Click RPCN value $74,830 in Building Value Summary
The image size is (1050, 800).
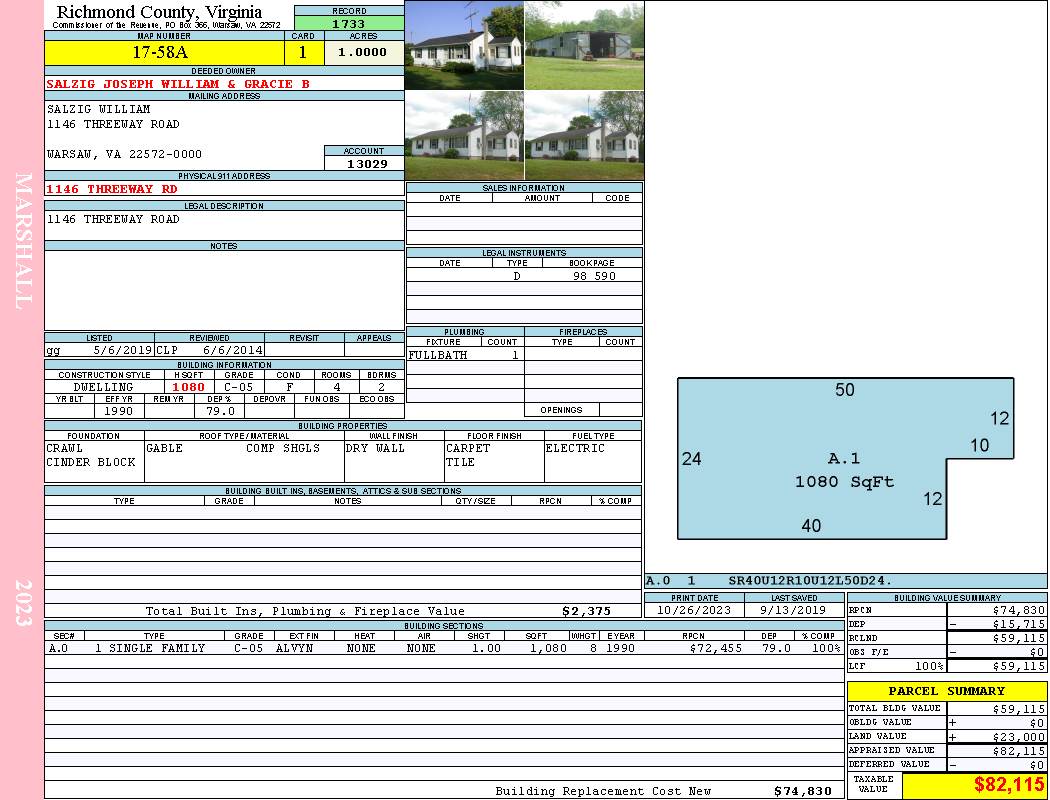(x=1019, y=610)
